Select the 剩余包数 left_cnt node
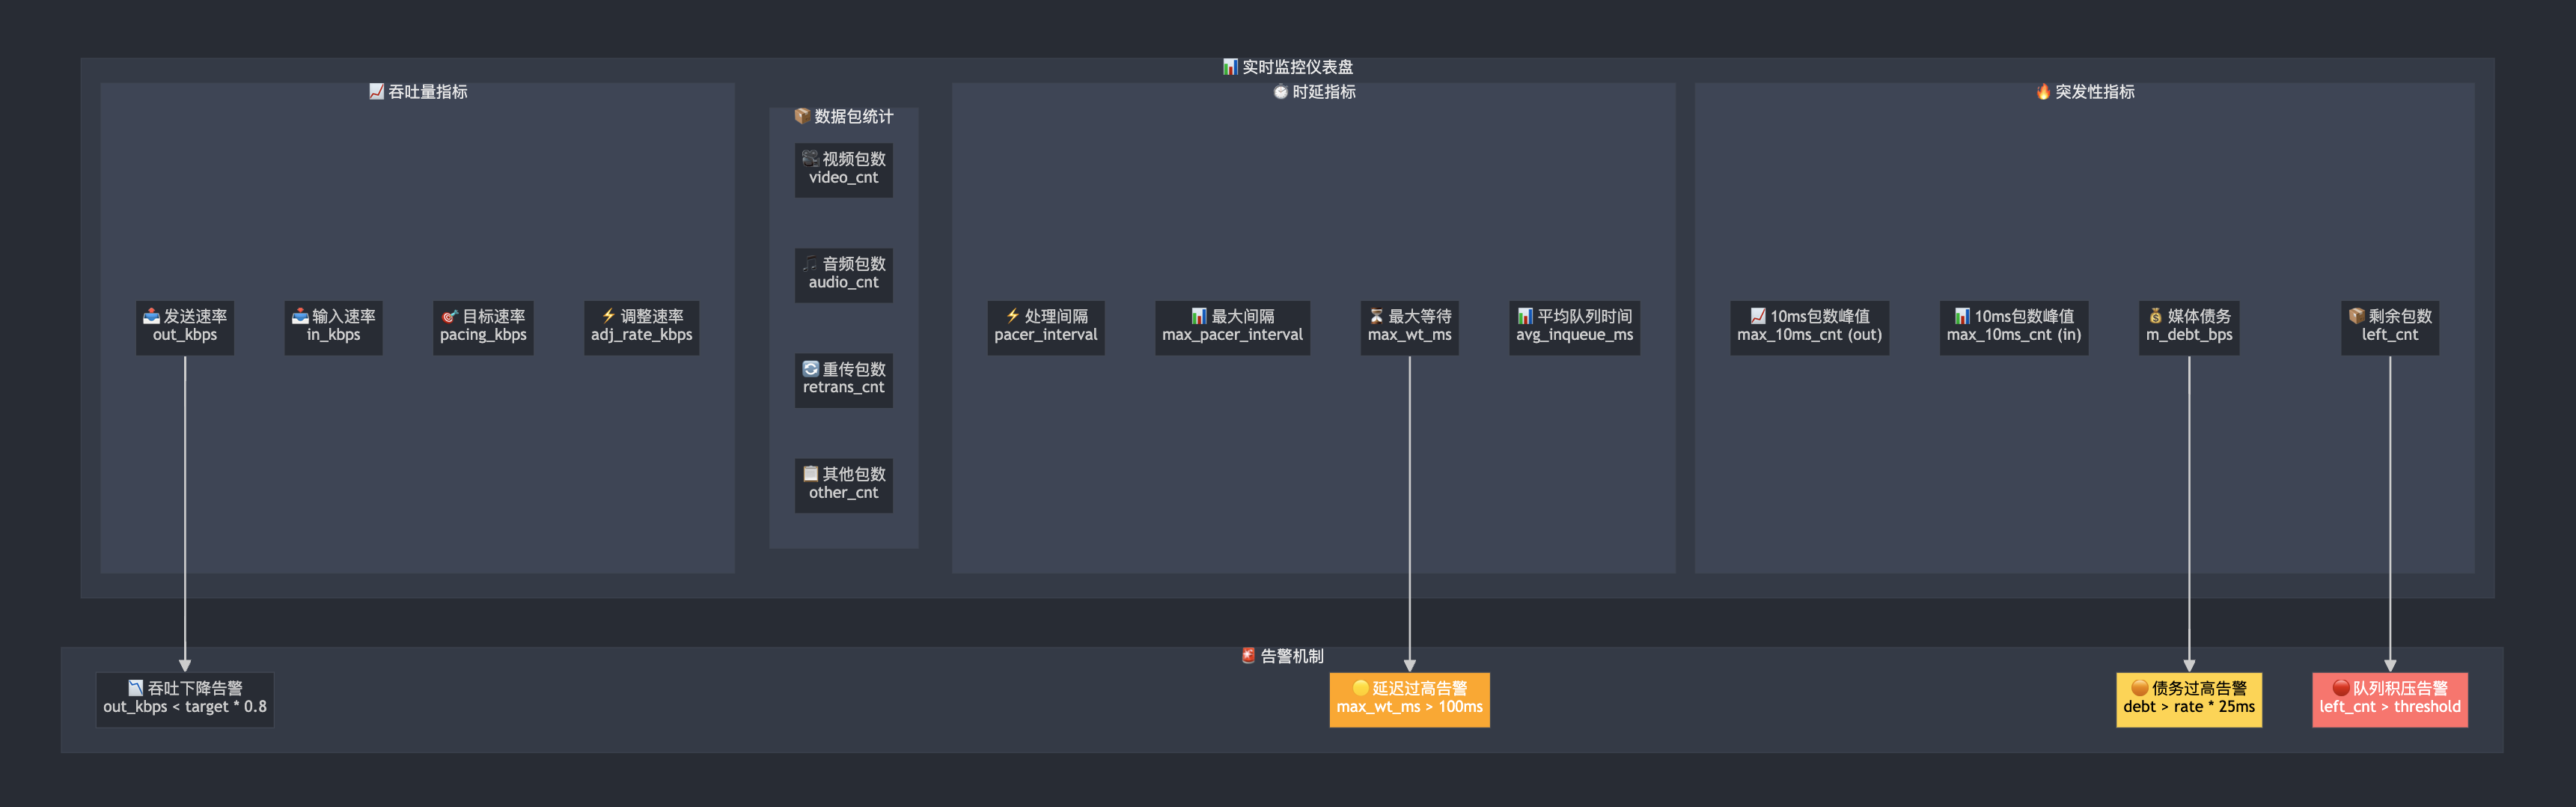 pyautogui.click(x=2389, y=327)
